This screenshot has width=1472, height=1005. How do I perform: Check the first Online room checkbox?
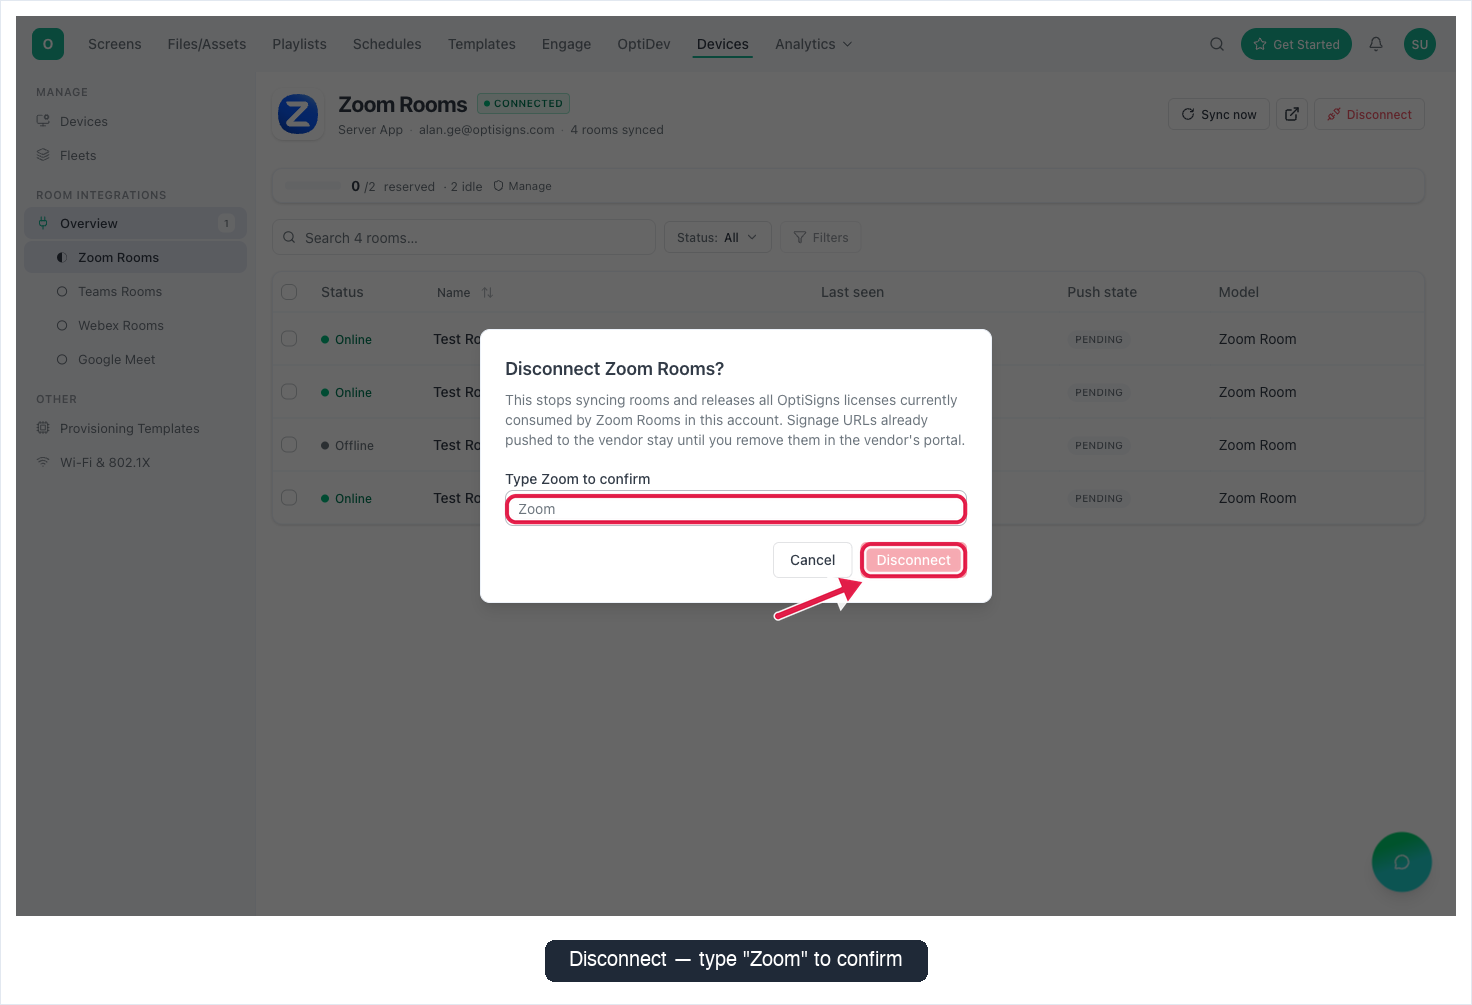pyautogui.click(x=289, y=339)
